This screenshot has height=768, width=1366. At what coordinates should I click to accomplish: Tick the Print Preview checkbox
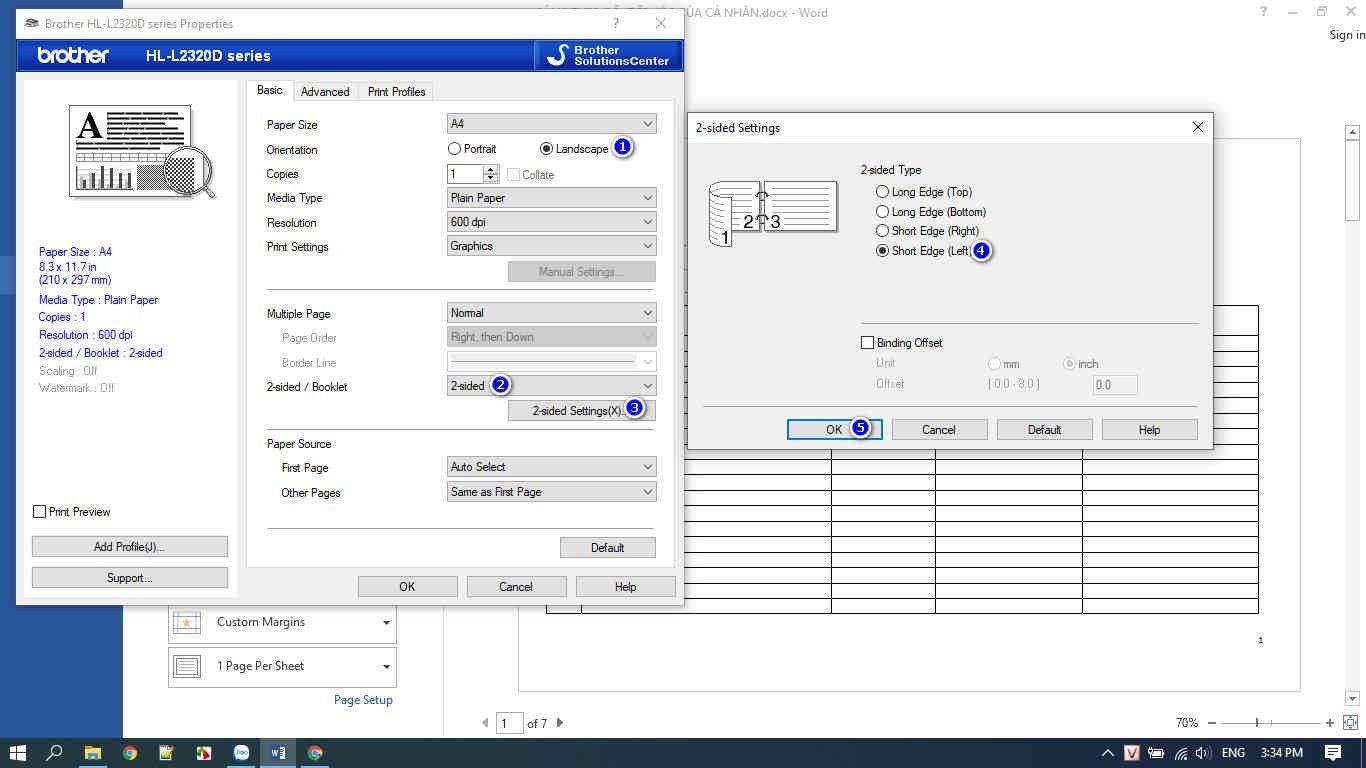40,512
